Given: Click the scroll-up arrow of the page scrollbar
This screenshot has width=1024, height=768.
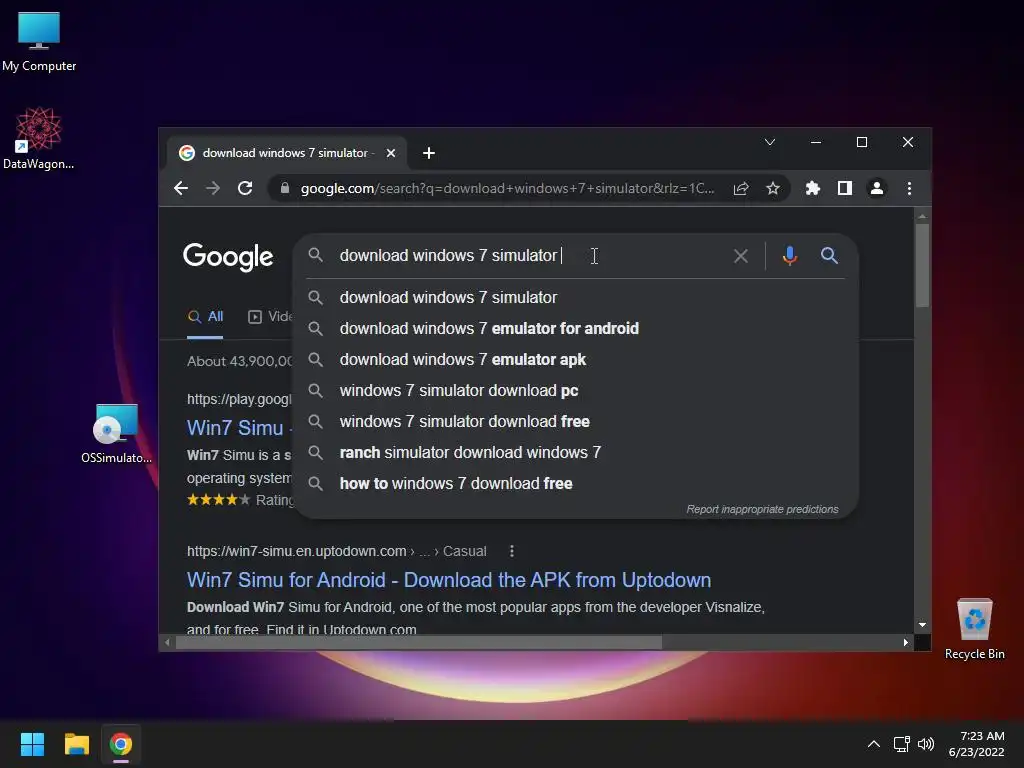Looking at the screenshot, I should point(922,216).
